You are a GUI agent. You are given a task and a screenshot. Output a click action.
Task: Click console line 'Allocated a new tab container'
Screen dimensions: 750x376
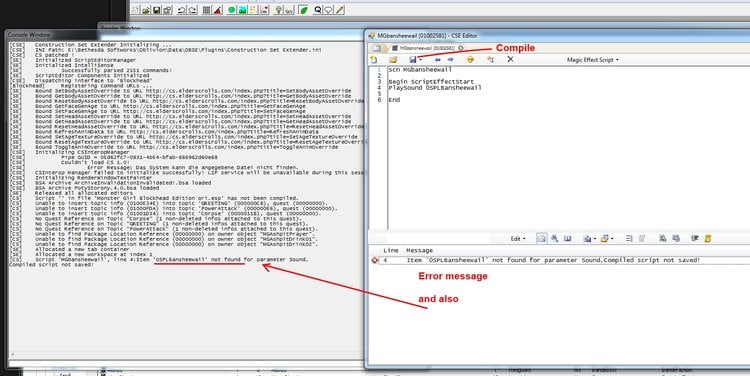pos(83,249)
